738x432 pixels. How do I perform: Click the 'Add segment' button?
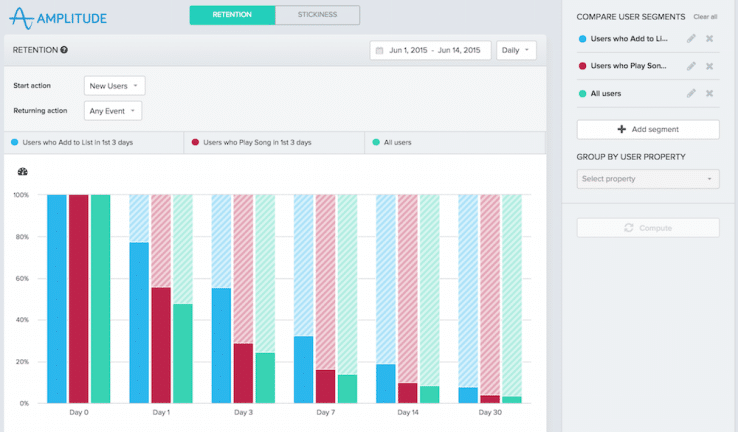(x=648, y=129)
